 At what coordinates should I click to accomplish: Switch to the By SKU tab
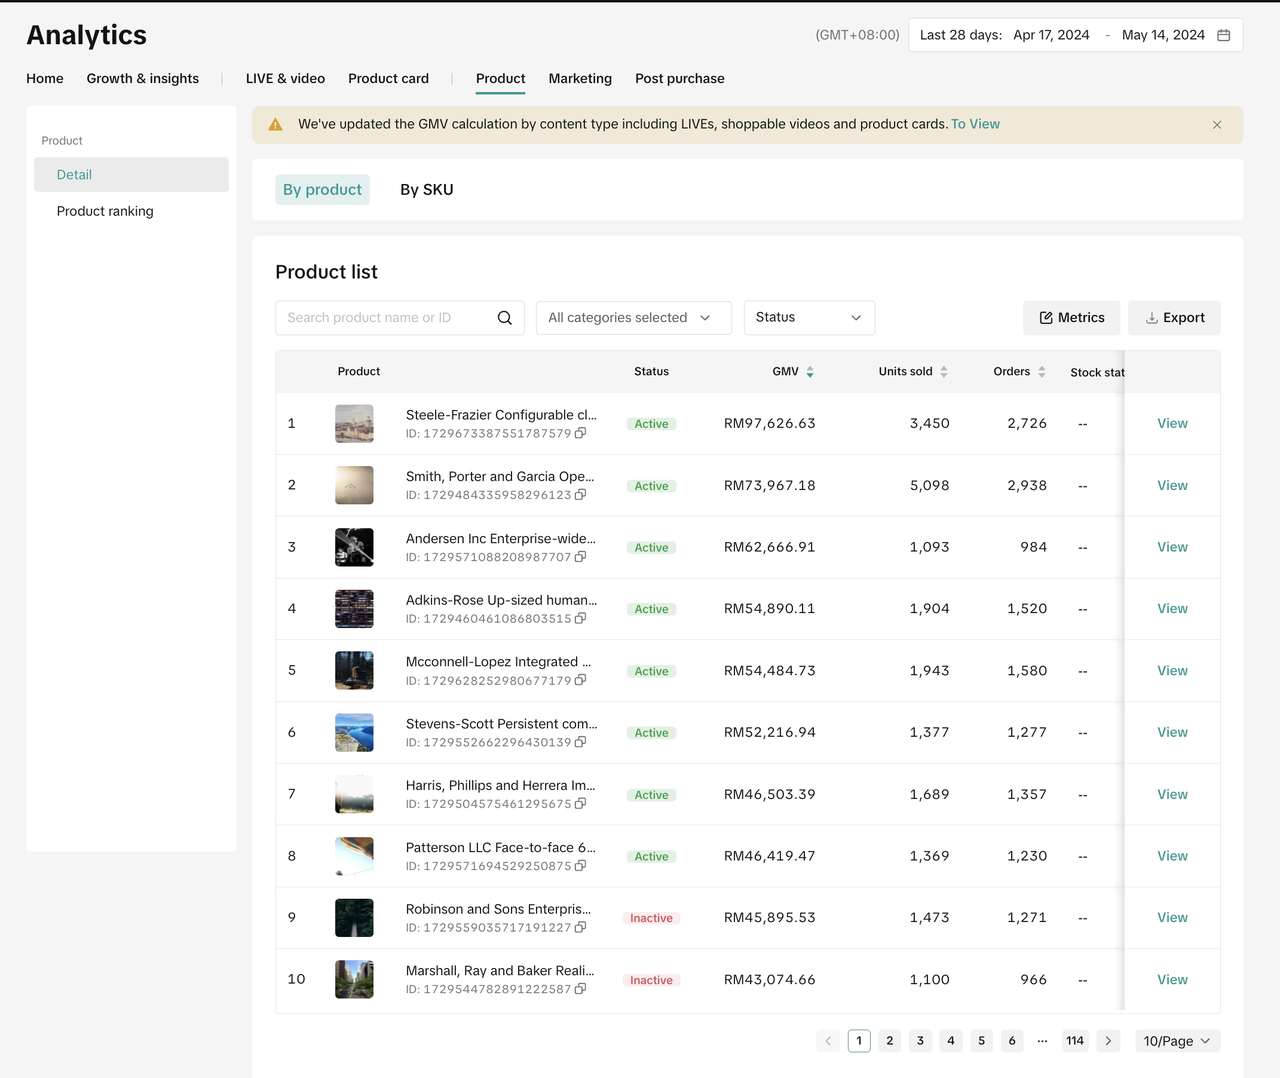pyautogui.click(x=427, y=190)
